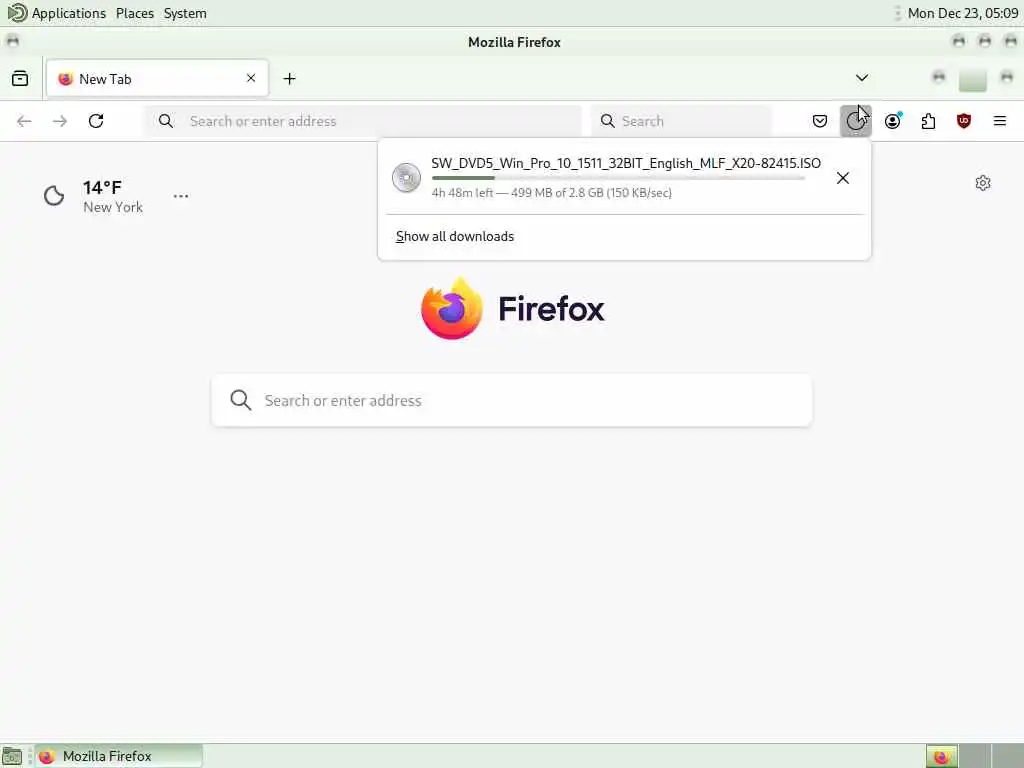Click the clock Mon Dec 23, 05:09
The height and width of the screenshot is (768, 1024).
(963, 13)
